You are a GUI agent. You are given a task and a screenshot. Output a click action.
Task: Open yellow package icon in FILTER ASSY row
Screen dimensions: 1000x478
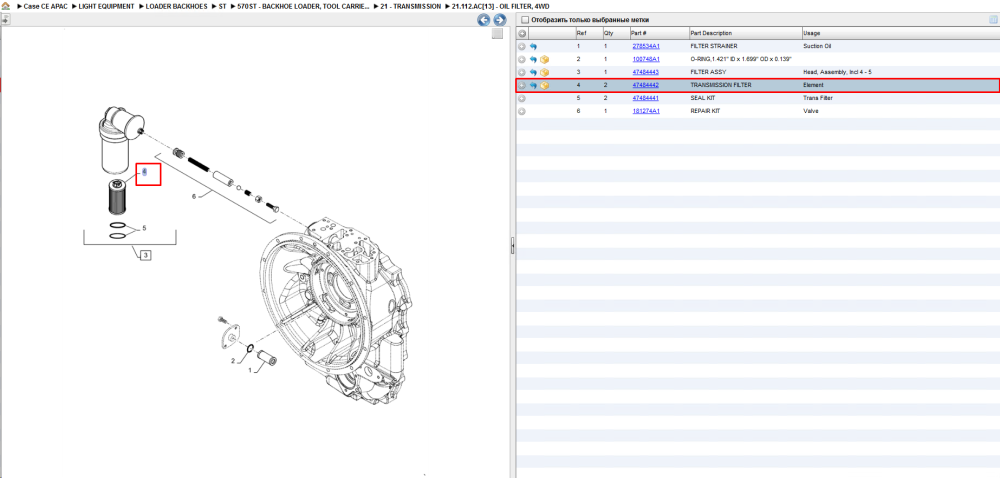[x=545, y=72]
